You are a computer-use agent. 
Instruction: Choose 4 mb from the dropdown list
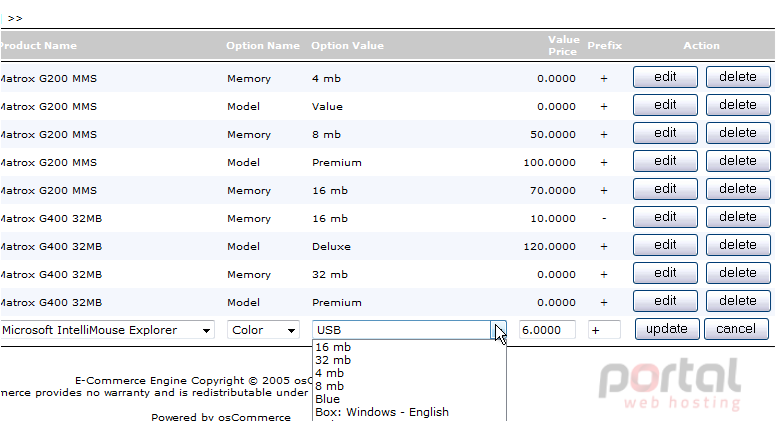tap(409, 373)
